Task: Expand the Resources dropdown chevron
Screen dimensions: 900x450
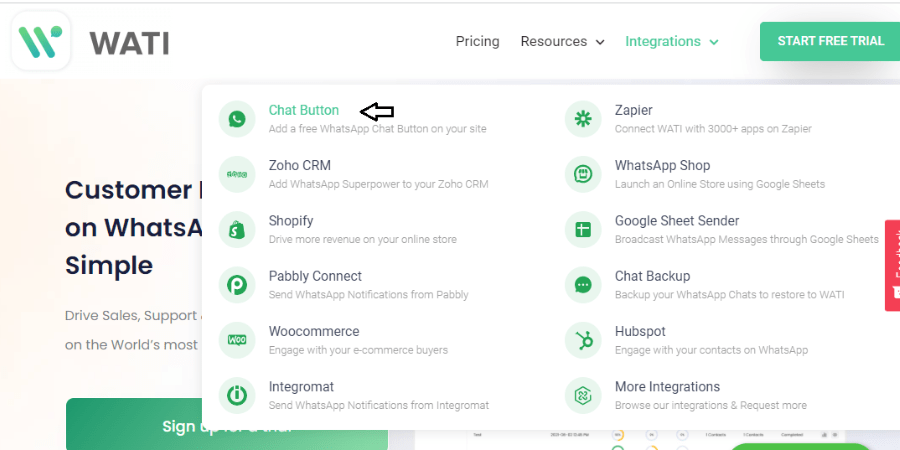Action: tap(600, 42)
